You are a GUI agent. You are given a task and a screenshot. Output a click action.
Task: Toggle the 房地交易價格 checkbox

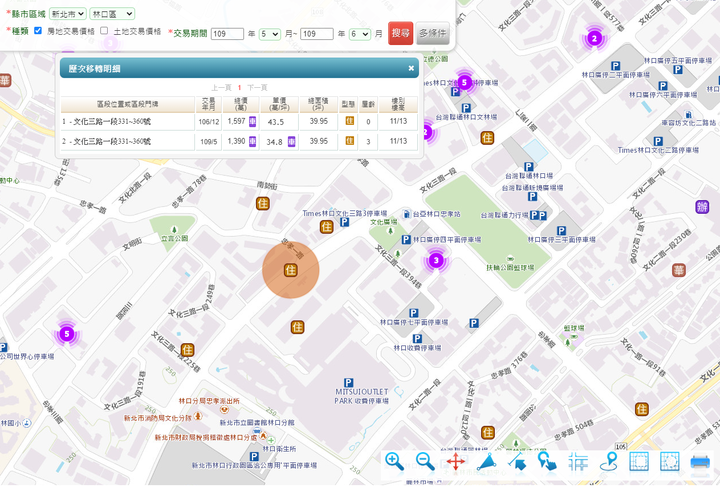38,31
